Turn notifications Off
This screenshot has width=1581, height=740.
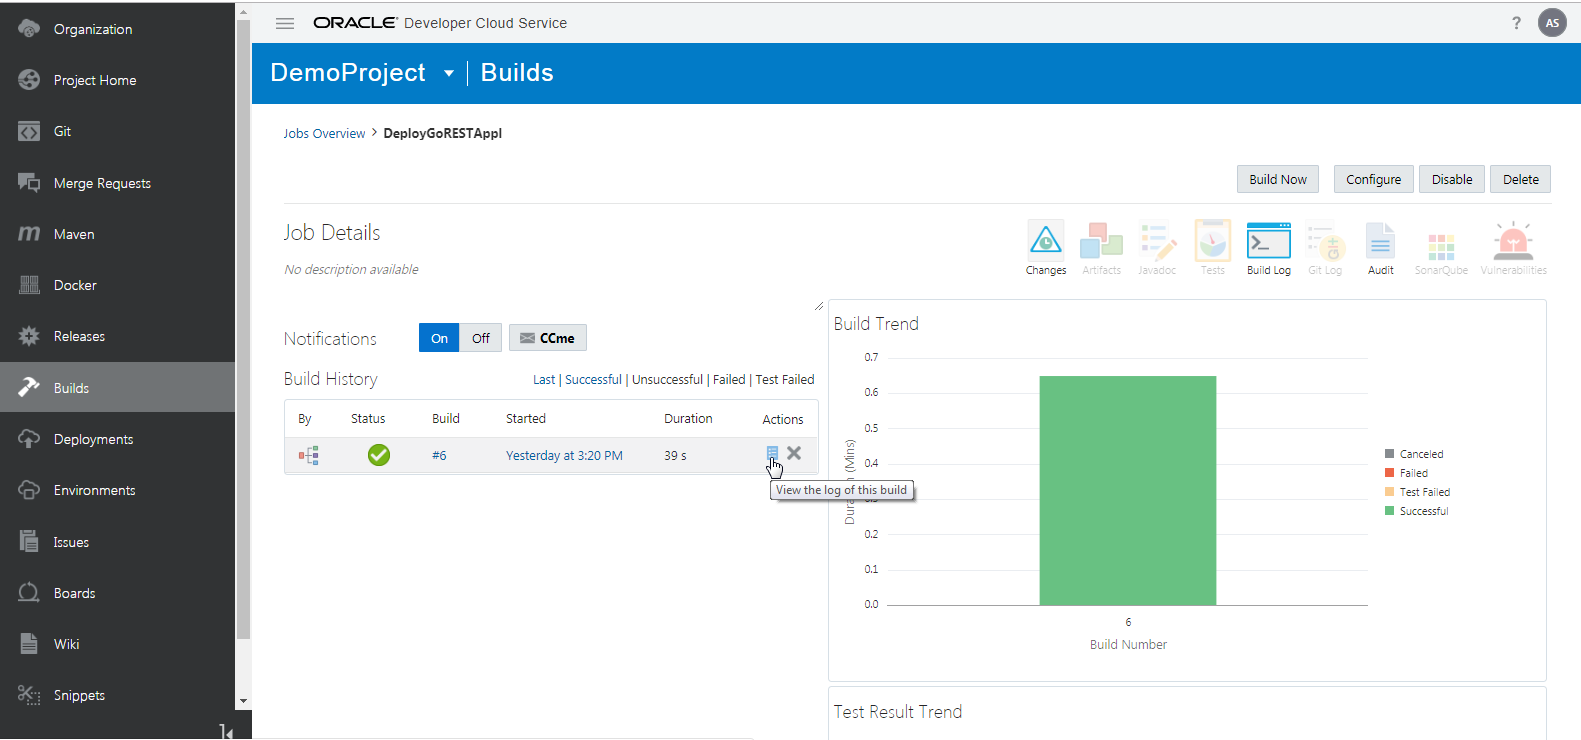[x=481, y=338]
